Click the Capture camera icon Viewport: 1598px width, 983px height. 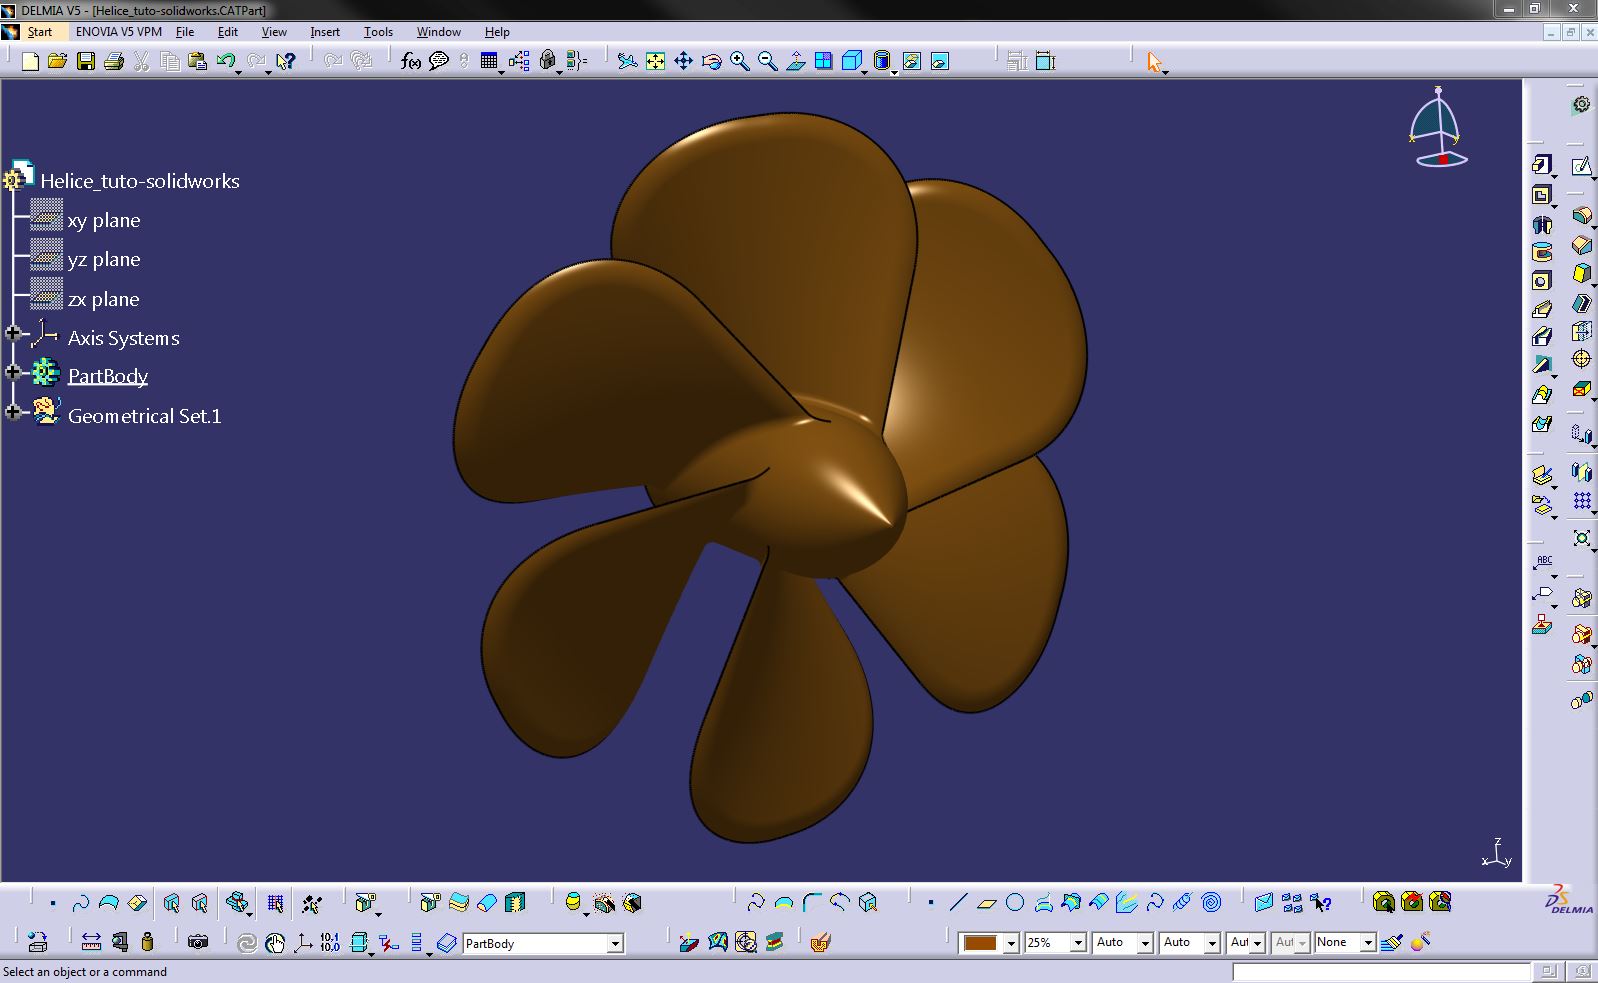[198, 942]
